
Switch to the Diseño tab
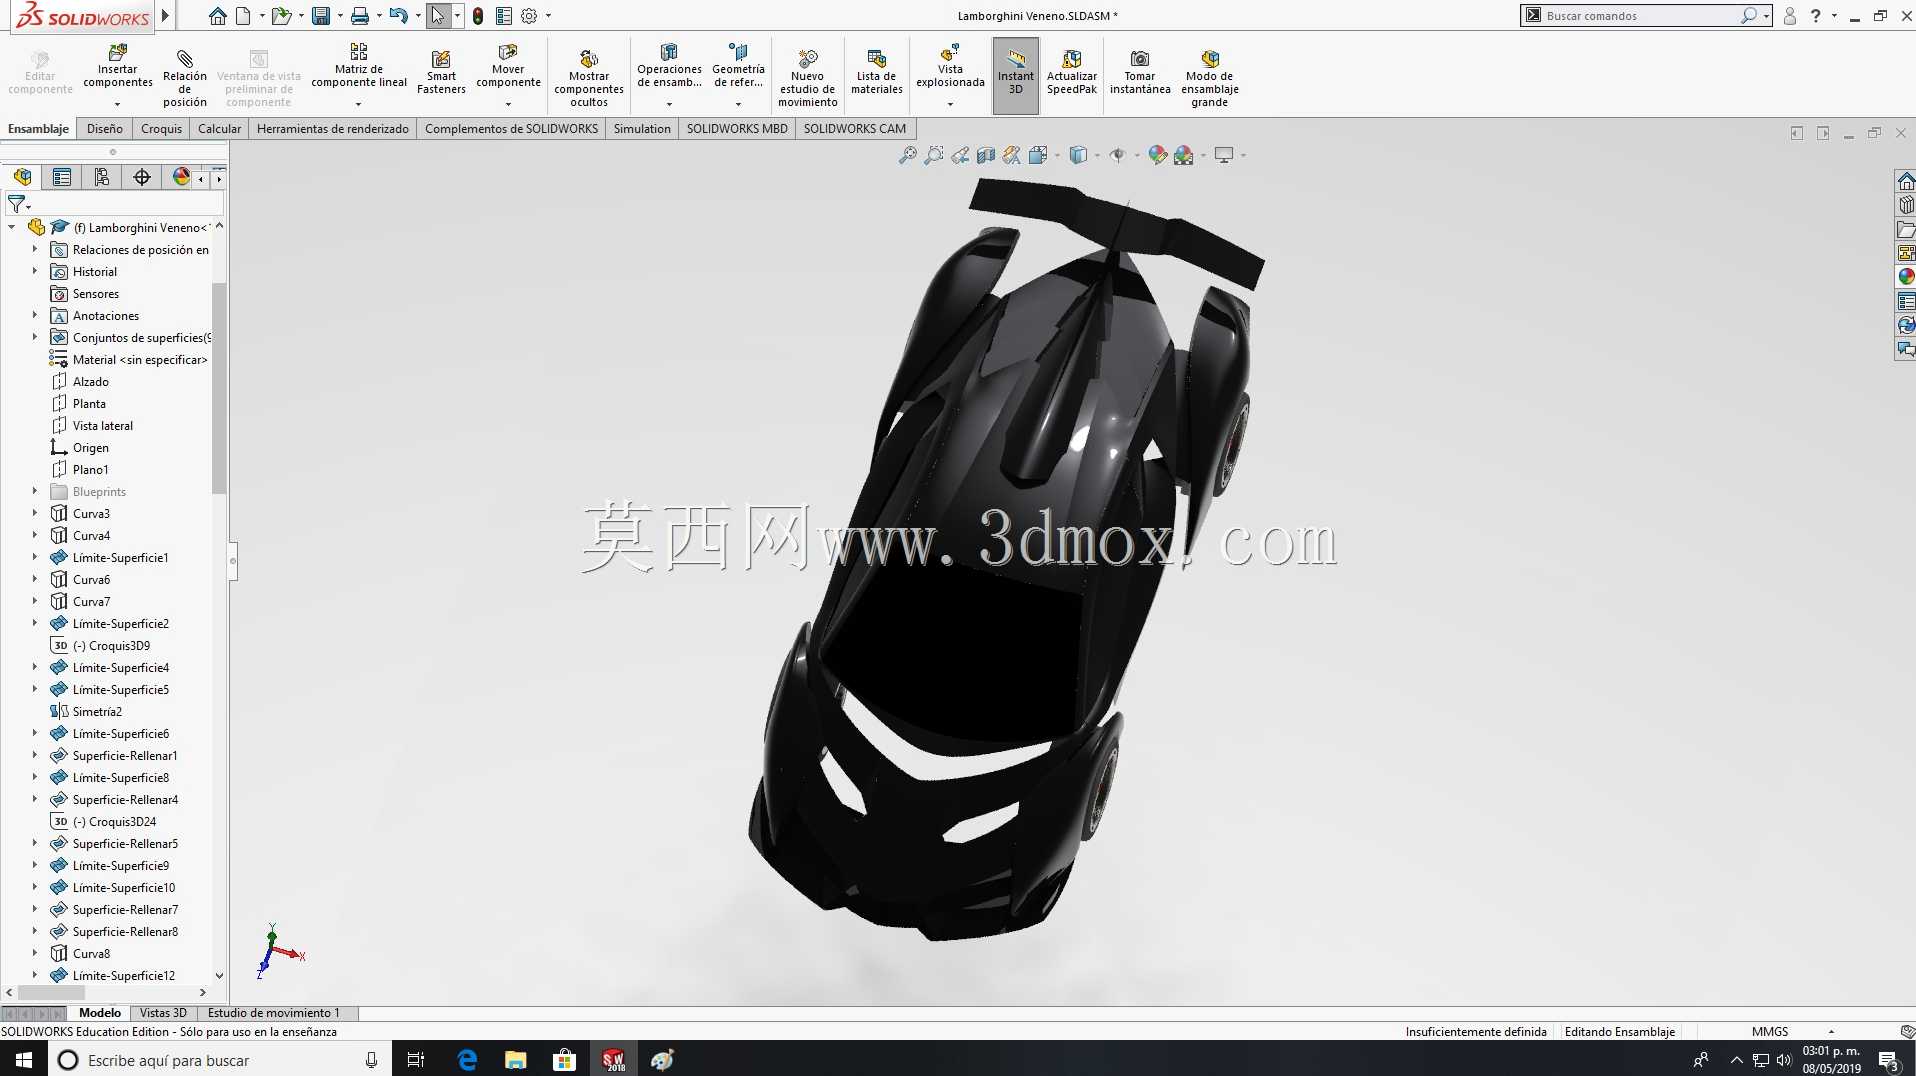click(105, 129)
